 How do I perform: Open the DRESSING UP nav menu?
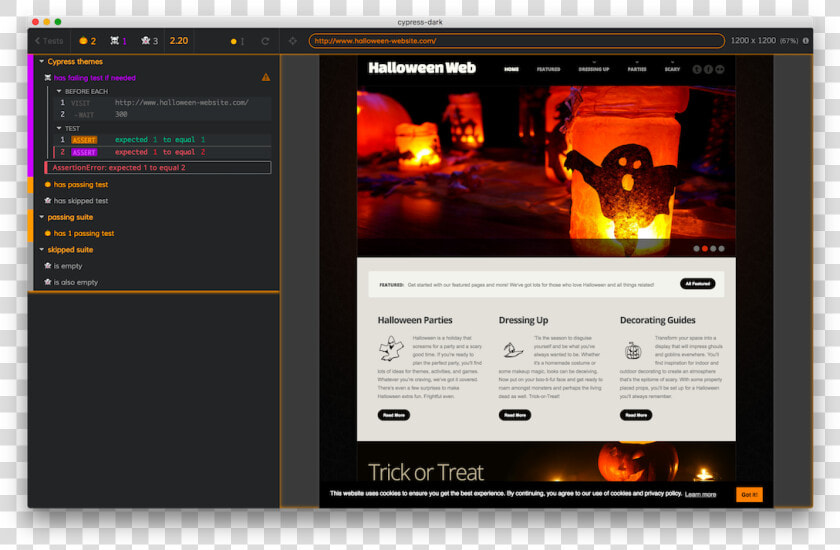[x=594, y=69]
